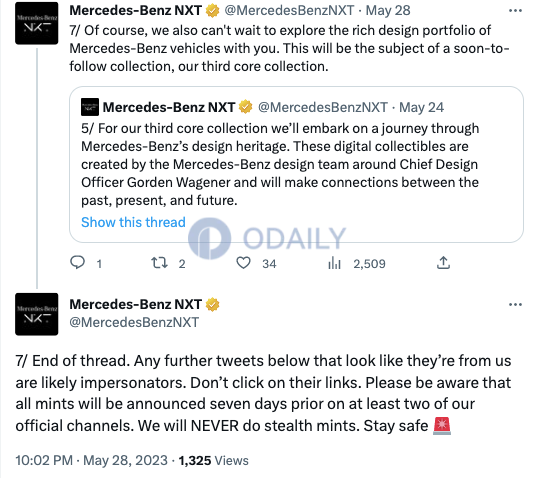
Task: Click the 10:02 PM May 28, 2023 timestamp
Action: click(91, 460)
